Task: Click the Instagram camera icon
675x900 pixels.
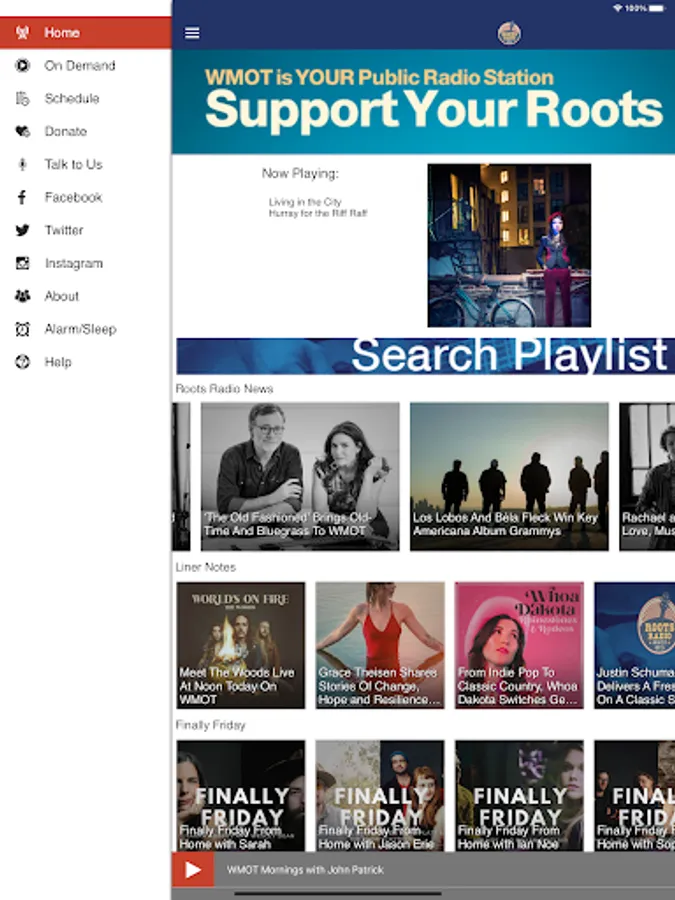Action: 22,263
